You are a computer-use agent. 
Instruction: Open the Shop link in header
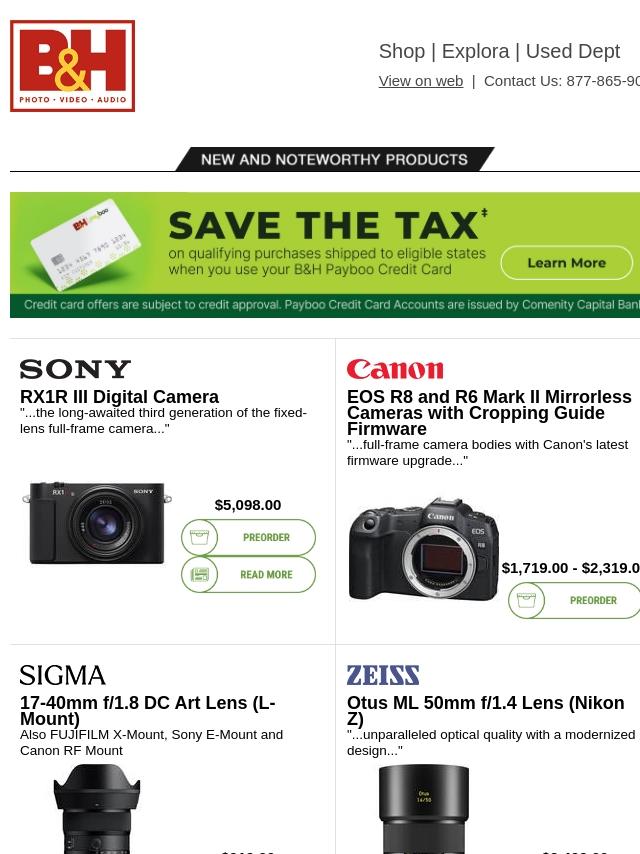point(402,51)
